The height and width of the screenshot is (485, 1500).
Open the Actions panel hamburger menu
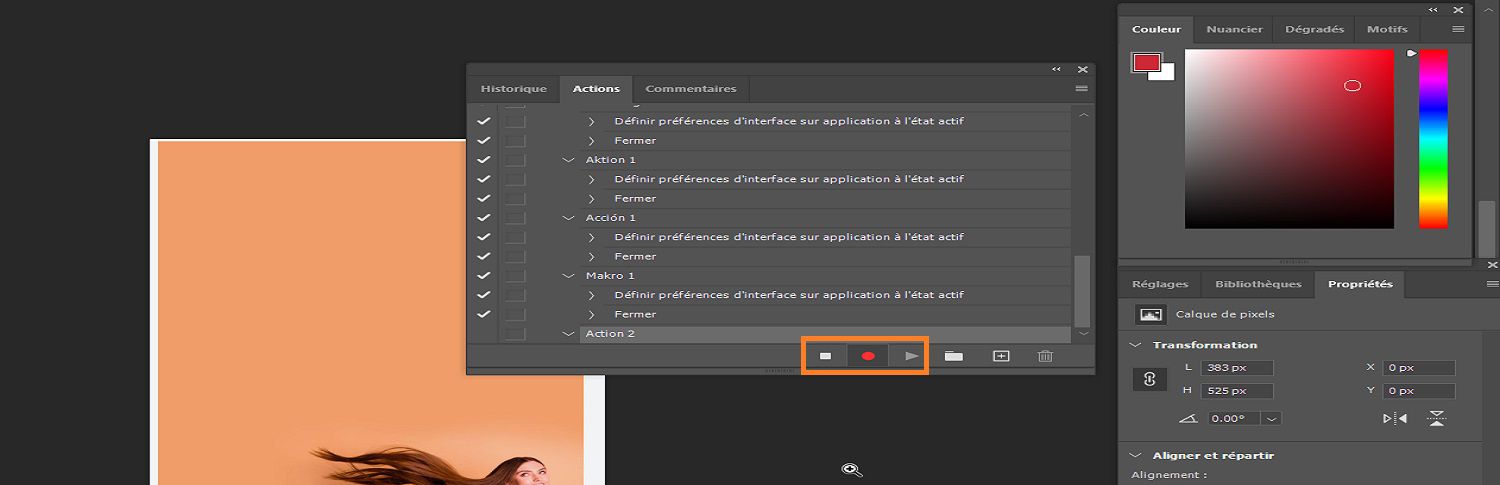pos(1081,89)
